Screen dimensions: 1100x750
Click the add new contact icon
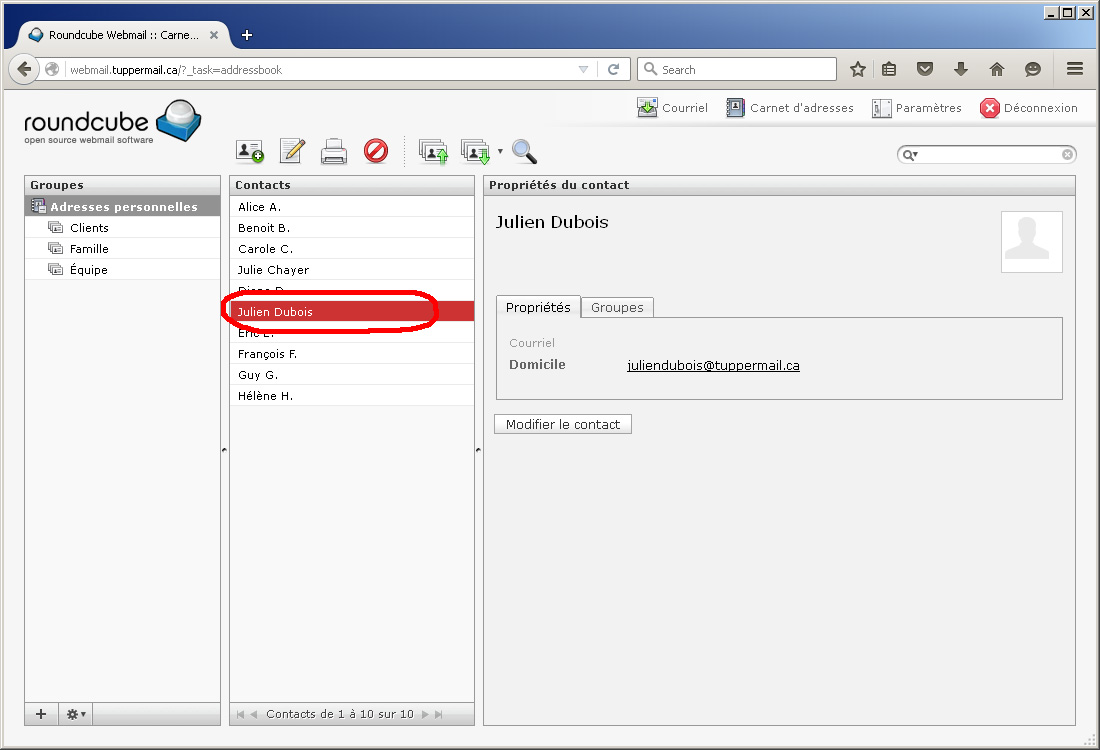(249, 151)
